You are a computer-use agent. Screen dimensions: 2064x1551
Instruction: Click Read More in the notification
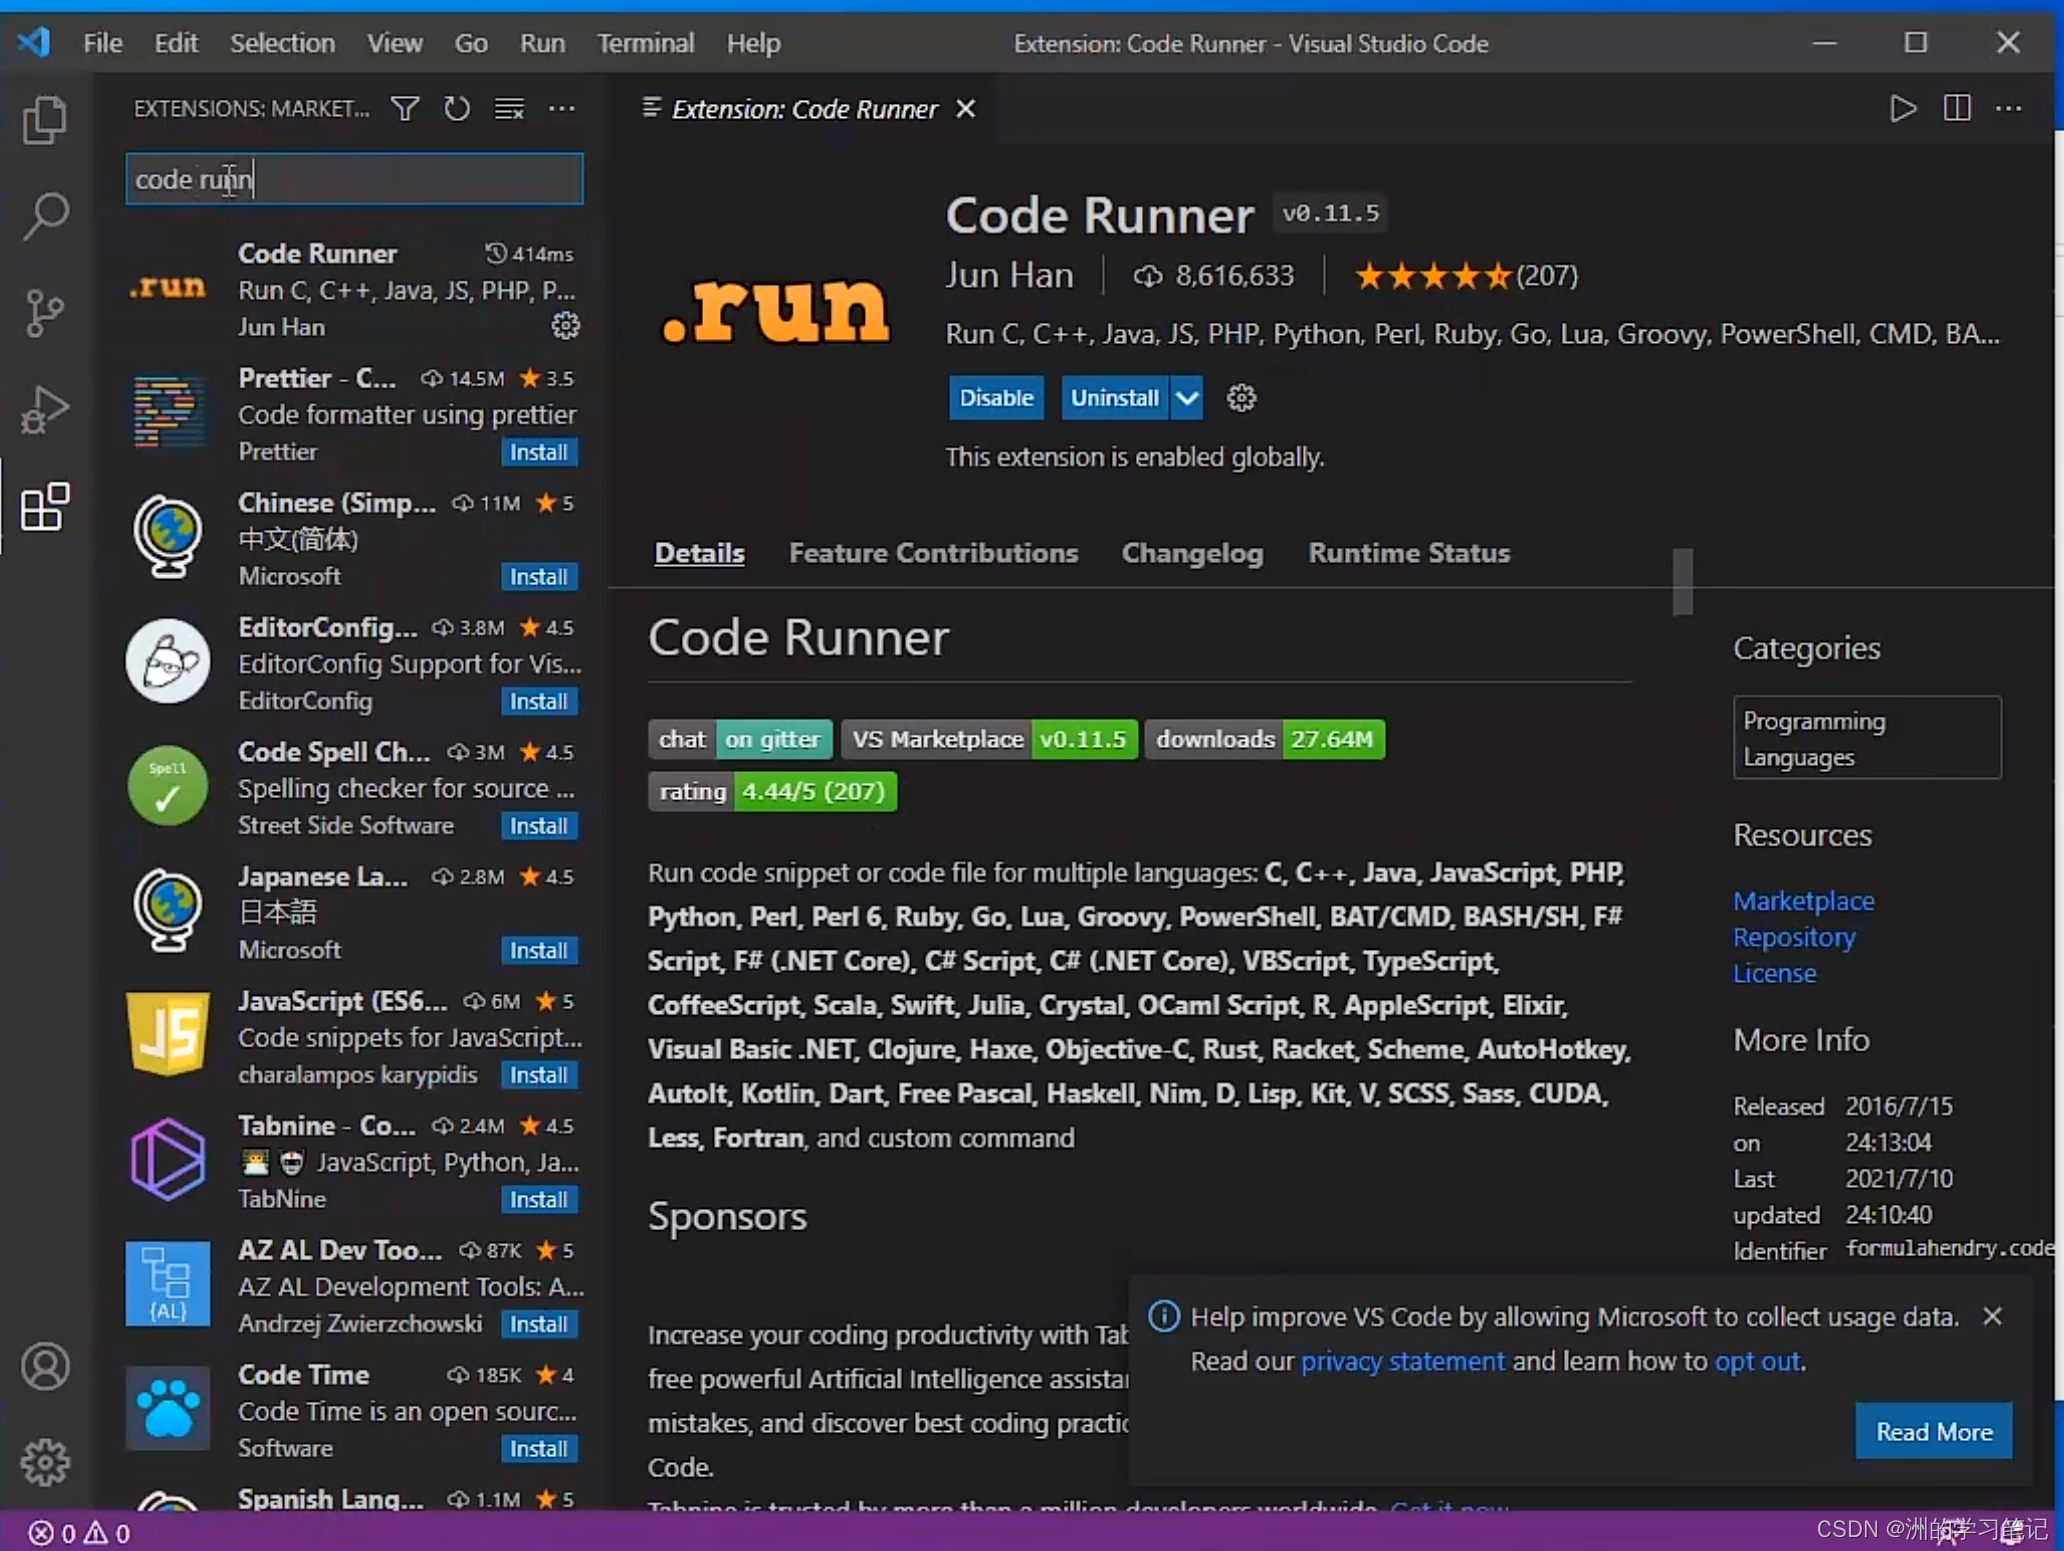tap(1933, 1431)
